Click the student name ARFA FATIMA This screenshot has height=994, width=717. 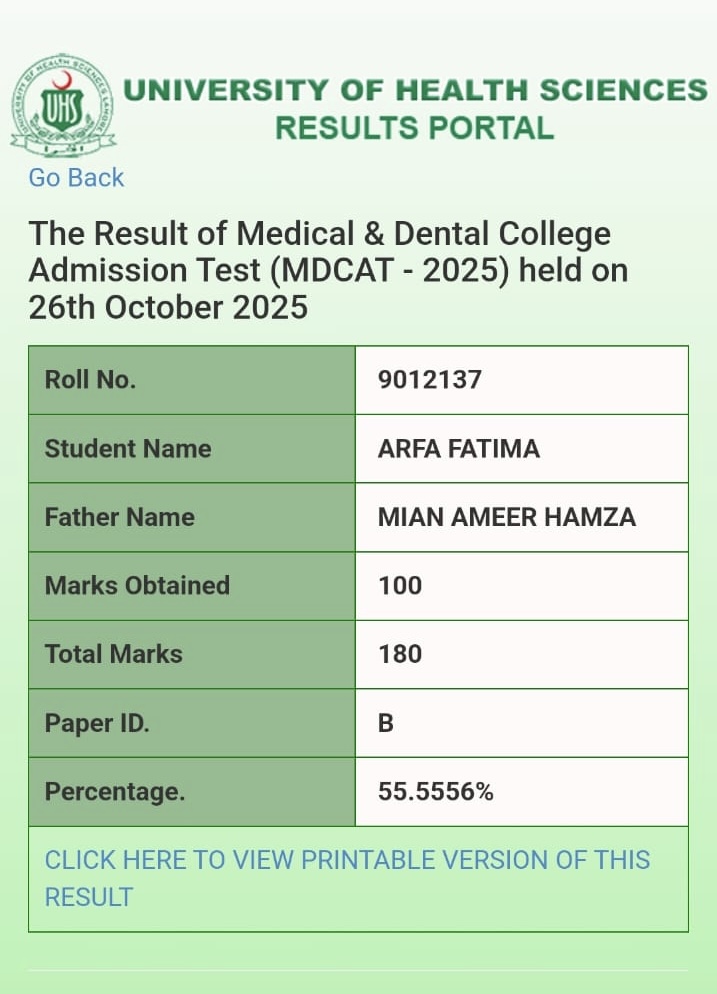[459, 448]
